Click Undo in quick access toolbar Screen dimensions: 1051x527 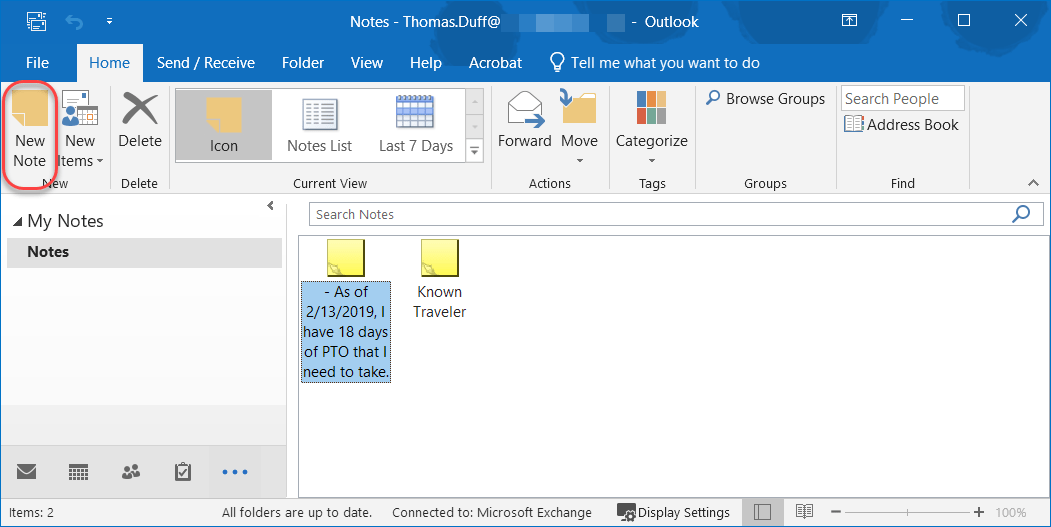coord(74,22)
